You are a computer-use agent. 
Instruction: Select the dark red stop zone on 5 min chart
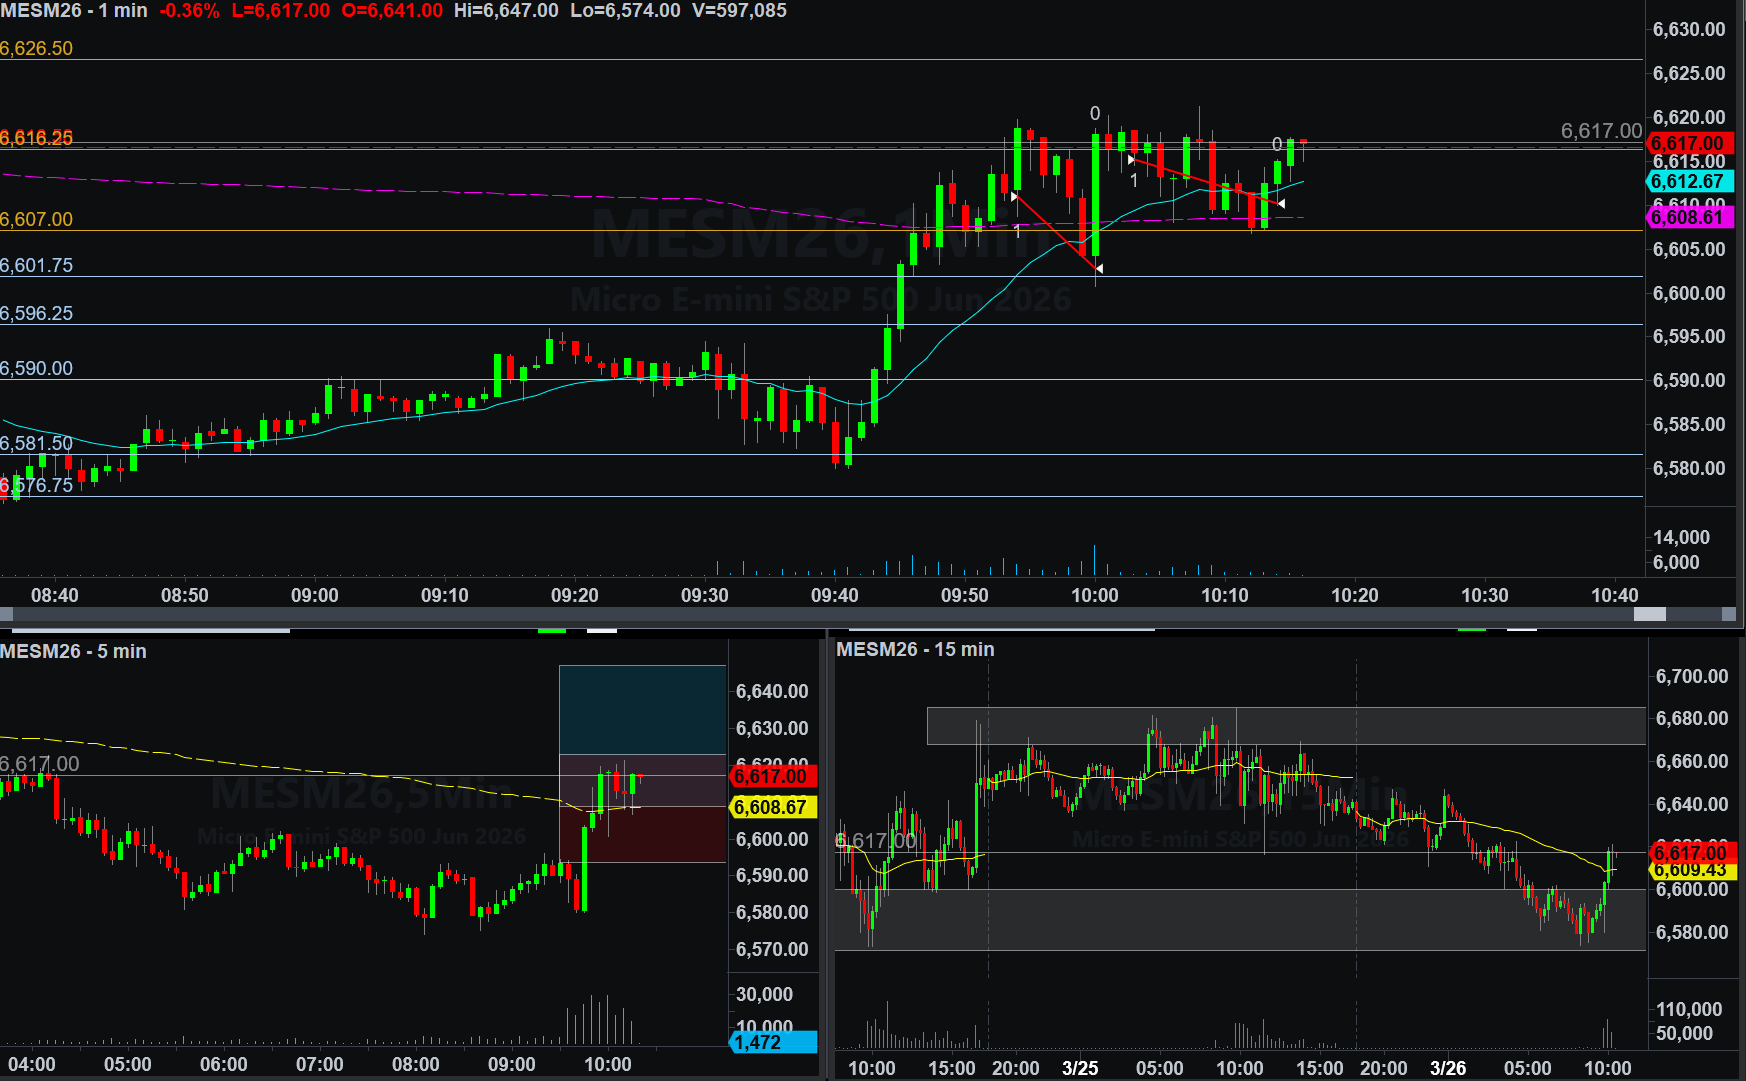(x=642, y=834)
